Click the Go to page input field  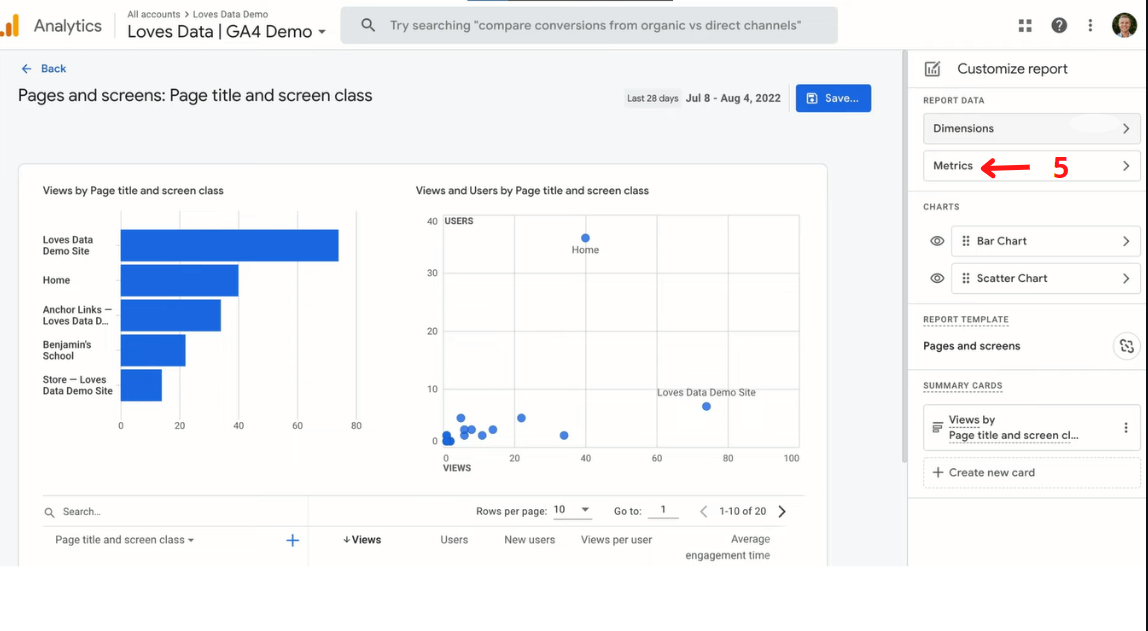(x=663, y=510)
